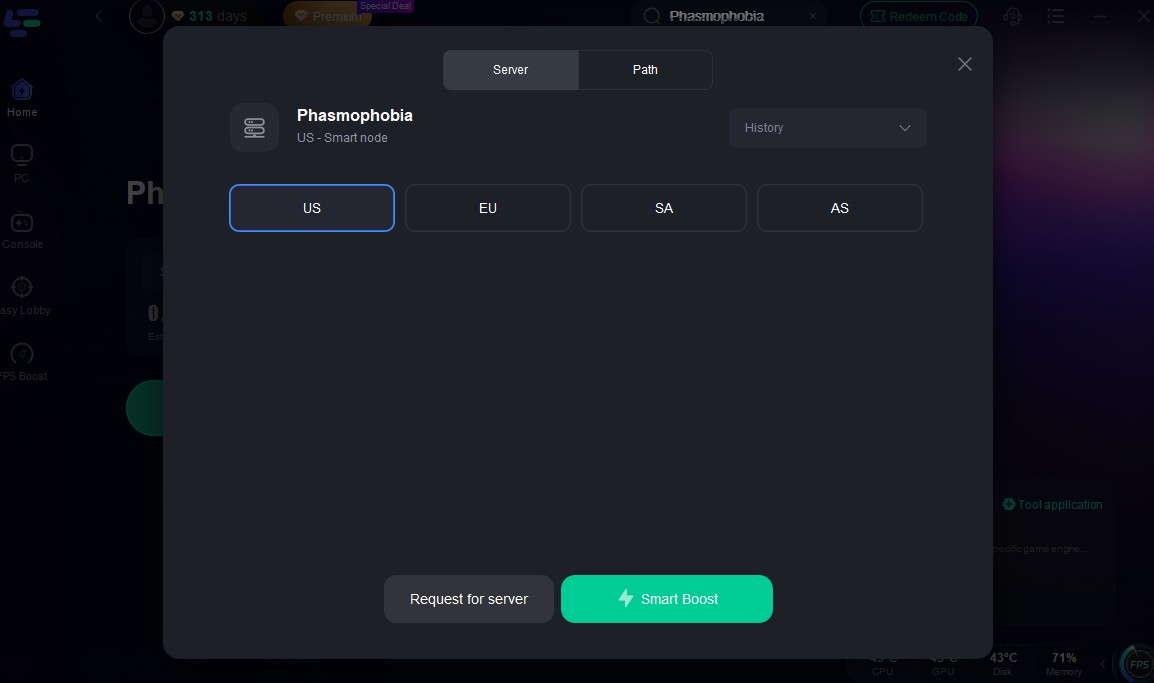The height and width of the screenshot is (683, 1154).
Task: Select the PC mode sidebar icon
Action: tap(21, 155)
